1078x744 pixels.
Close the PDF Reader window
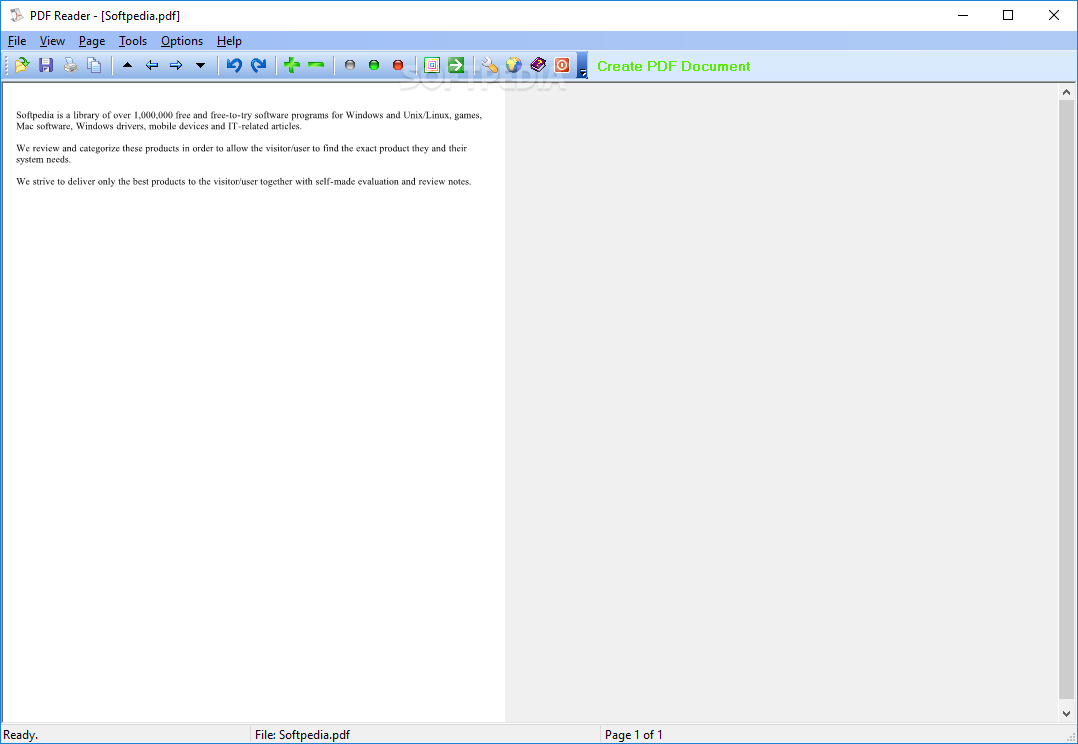click(x=1054, y=15)
